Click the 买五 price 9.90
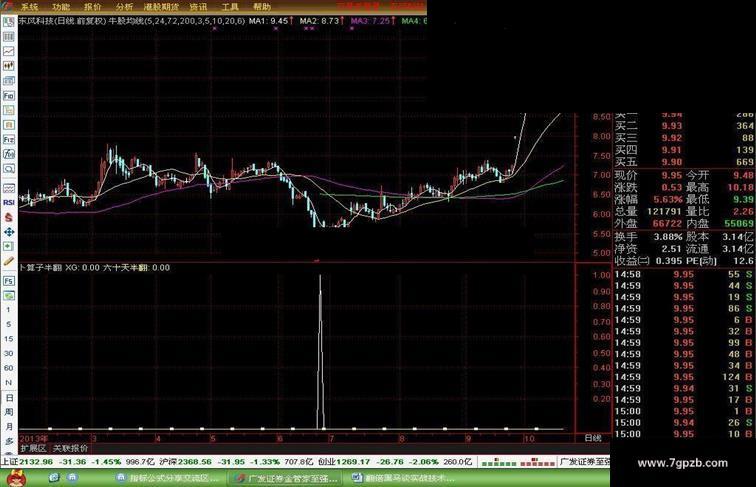756x487 pixels. 672,162
